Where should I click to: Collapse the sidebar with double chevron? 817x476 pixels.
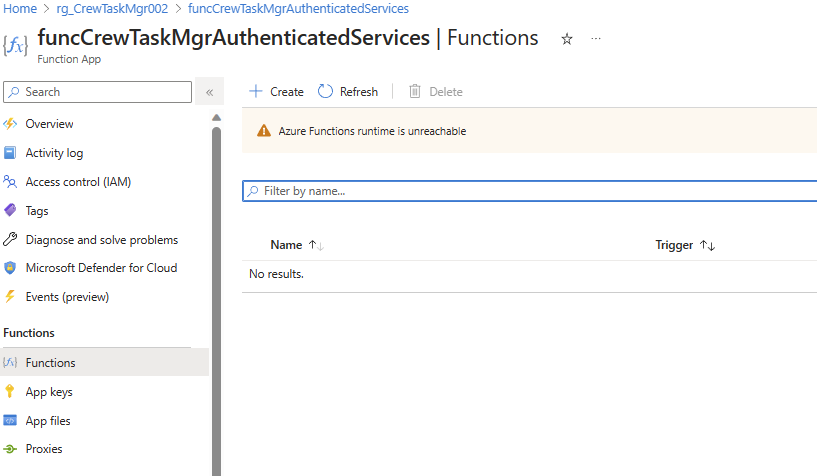(x=209, y=92)
